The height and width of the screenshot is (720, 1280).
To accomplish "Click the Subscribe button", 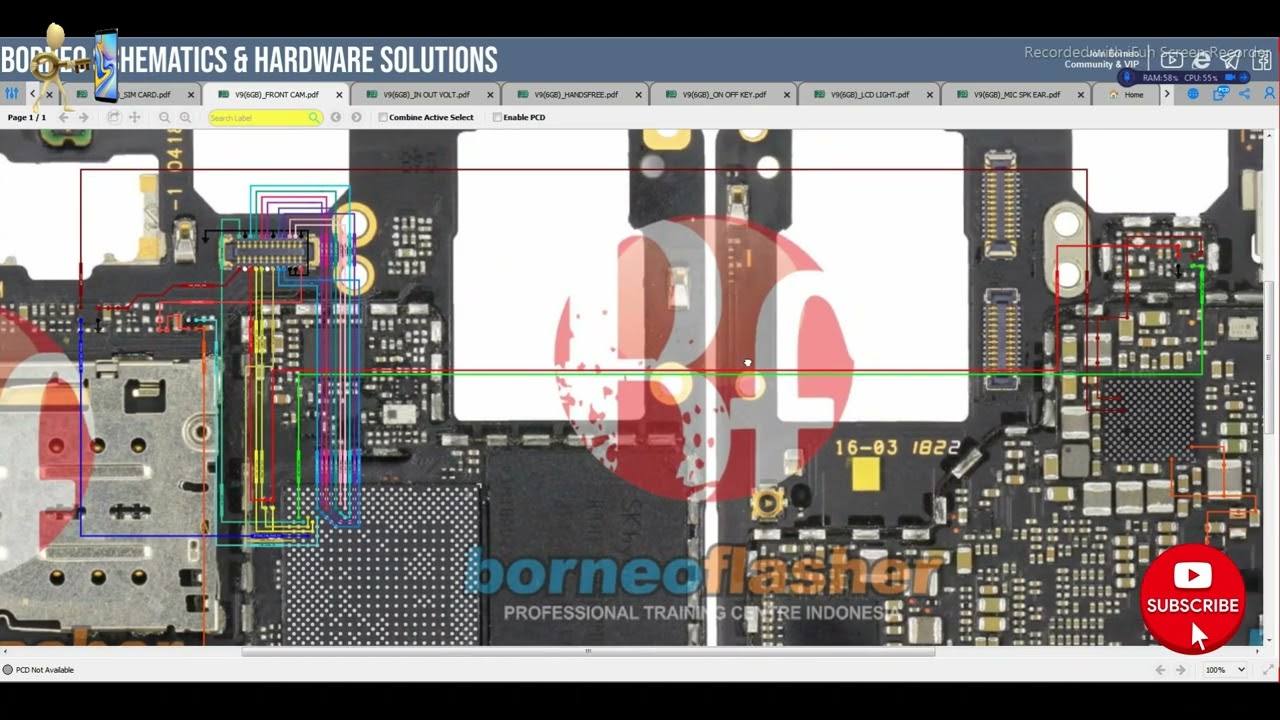I will tap(1193, 599).
